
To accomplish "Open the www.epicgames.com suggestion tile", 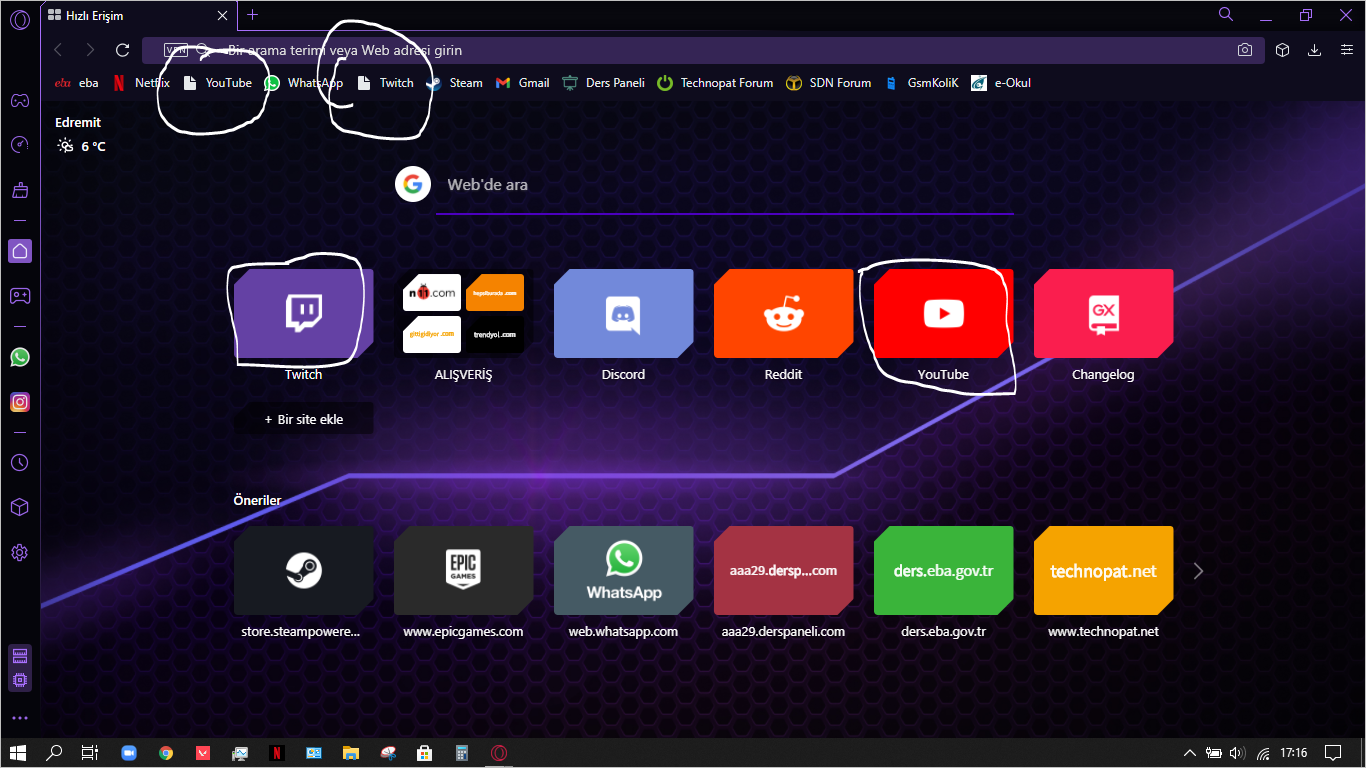I will [x=463, y=571].
